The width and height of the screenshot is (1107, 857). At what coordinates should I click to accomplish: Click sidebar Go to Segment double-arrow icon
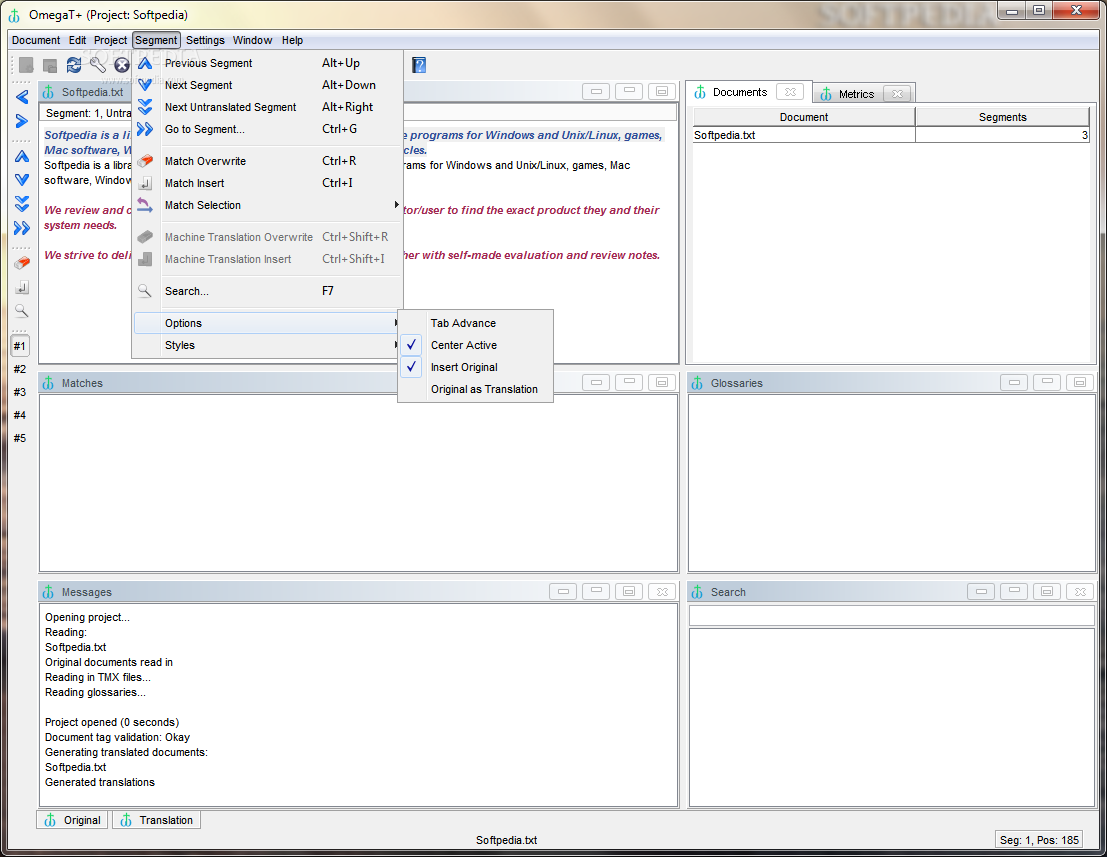[x=22, y=227]
